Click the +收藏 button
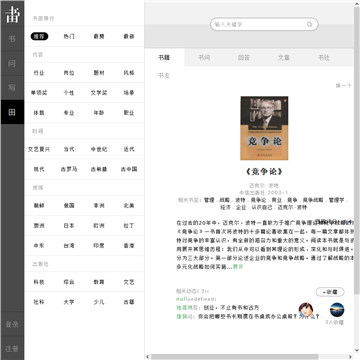 330,292
